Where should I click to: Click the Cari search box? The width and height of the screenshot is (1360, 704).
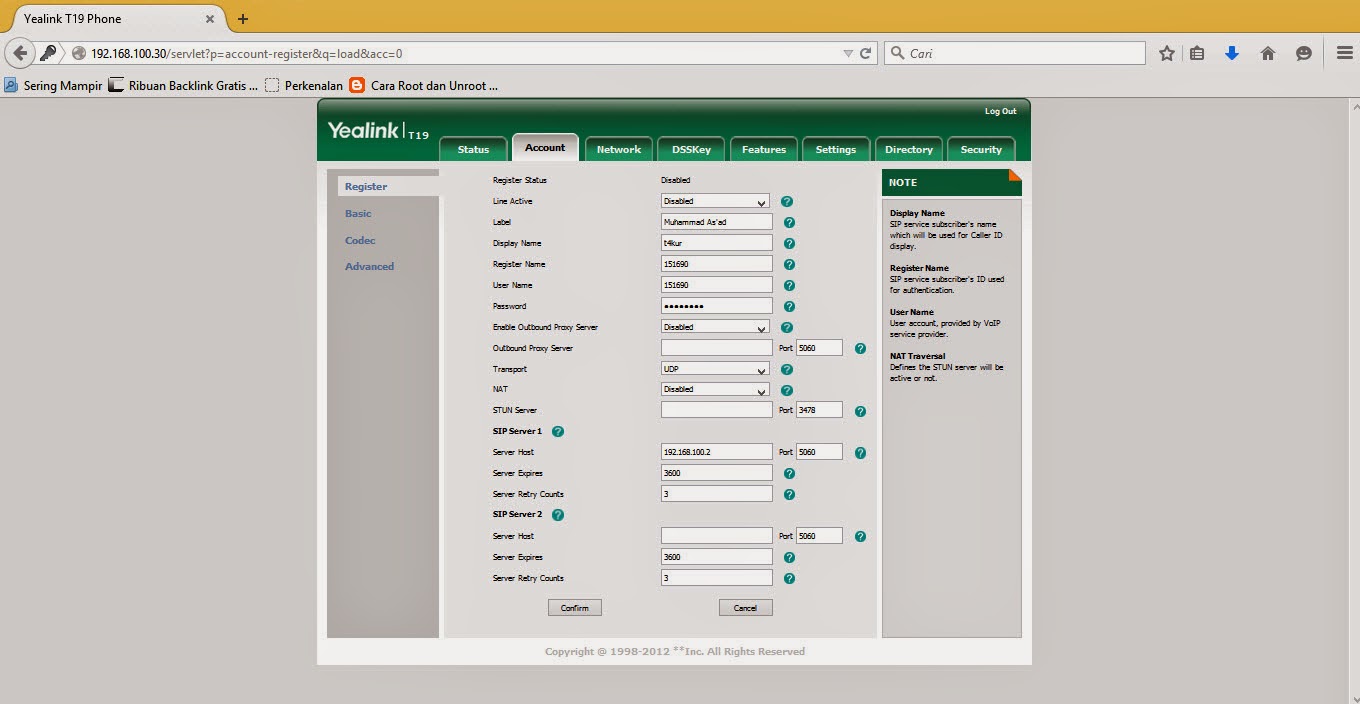tap(1015, 54)
